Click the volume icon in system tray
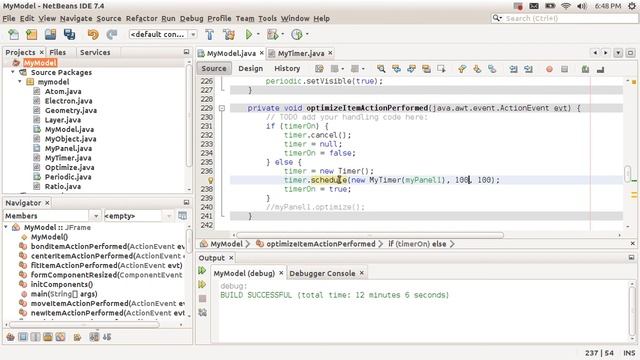This screenshot has height=360, width=640. coord(582,6)
